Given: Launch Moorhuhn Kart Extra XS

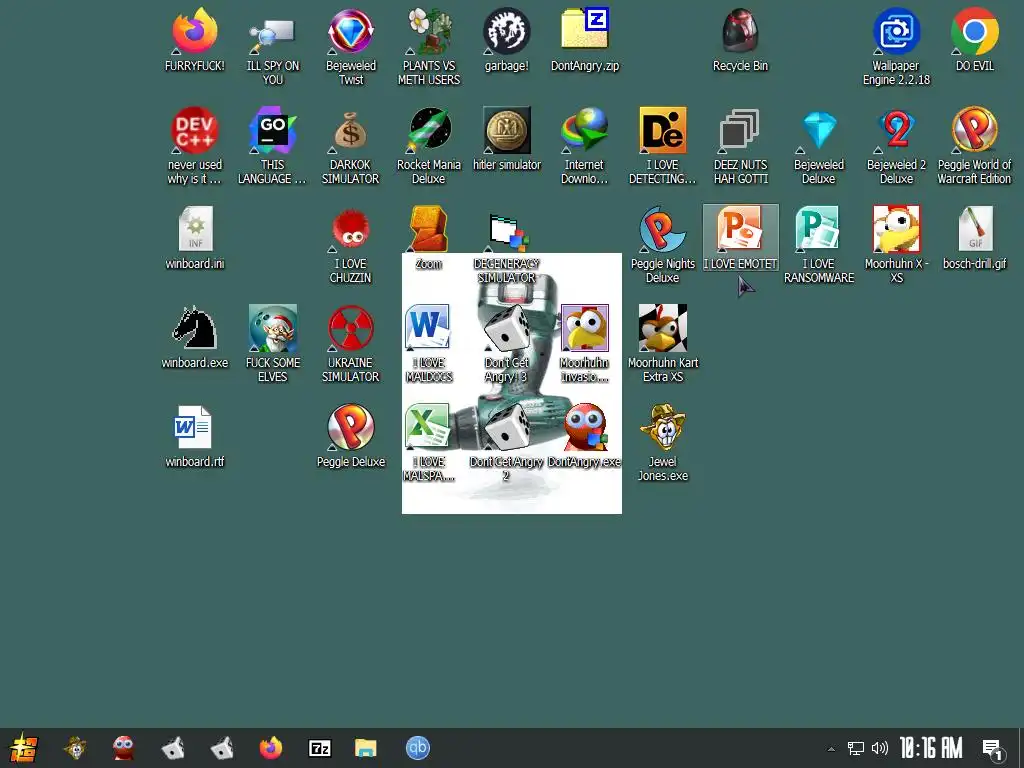Looking at the screenshot, I should [662, 344].
